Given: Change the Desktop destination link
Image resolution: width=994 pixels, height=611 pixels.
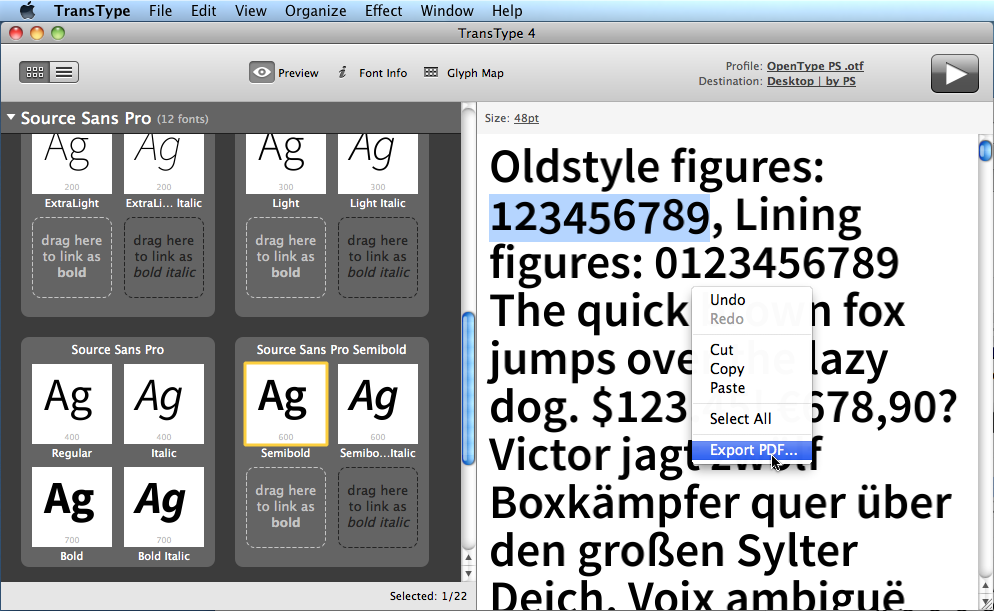Looking at the screenshot, I should (x=811, y=81).
